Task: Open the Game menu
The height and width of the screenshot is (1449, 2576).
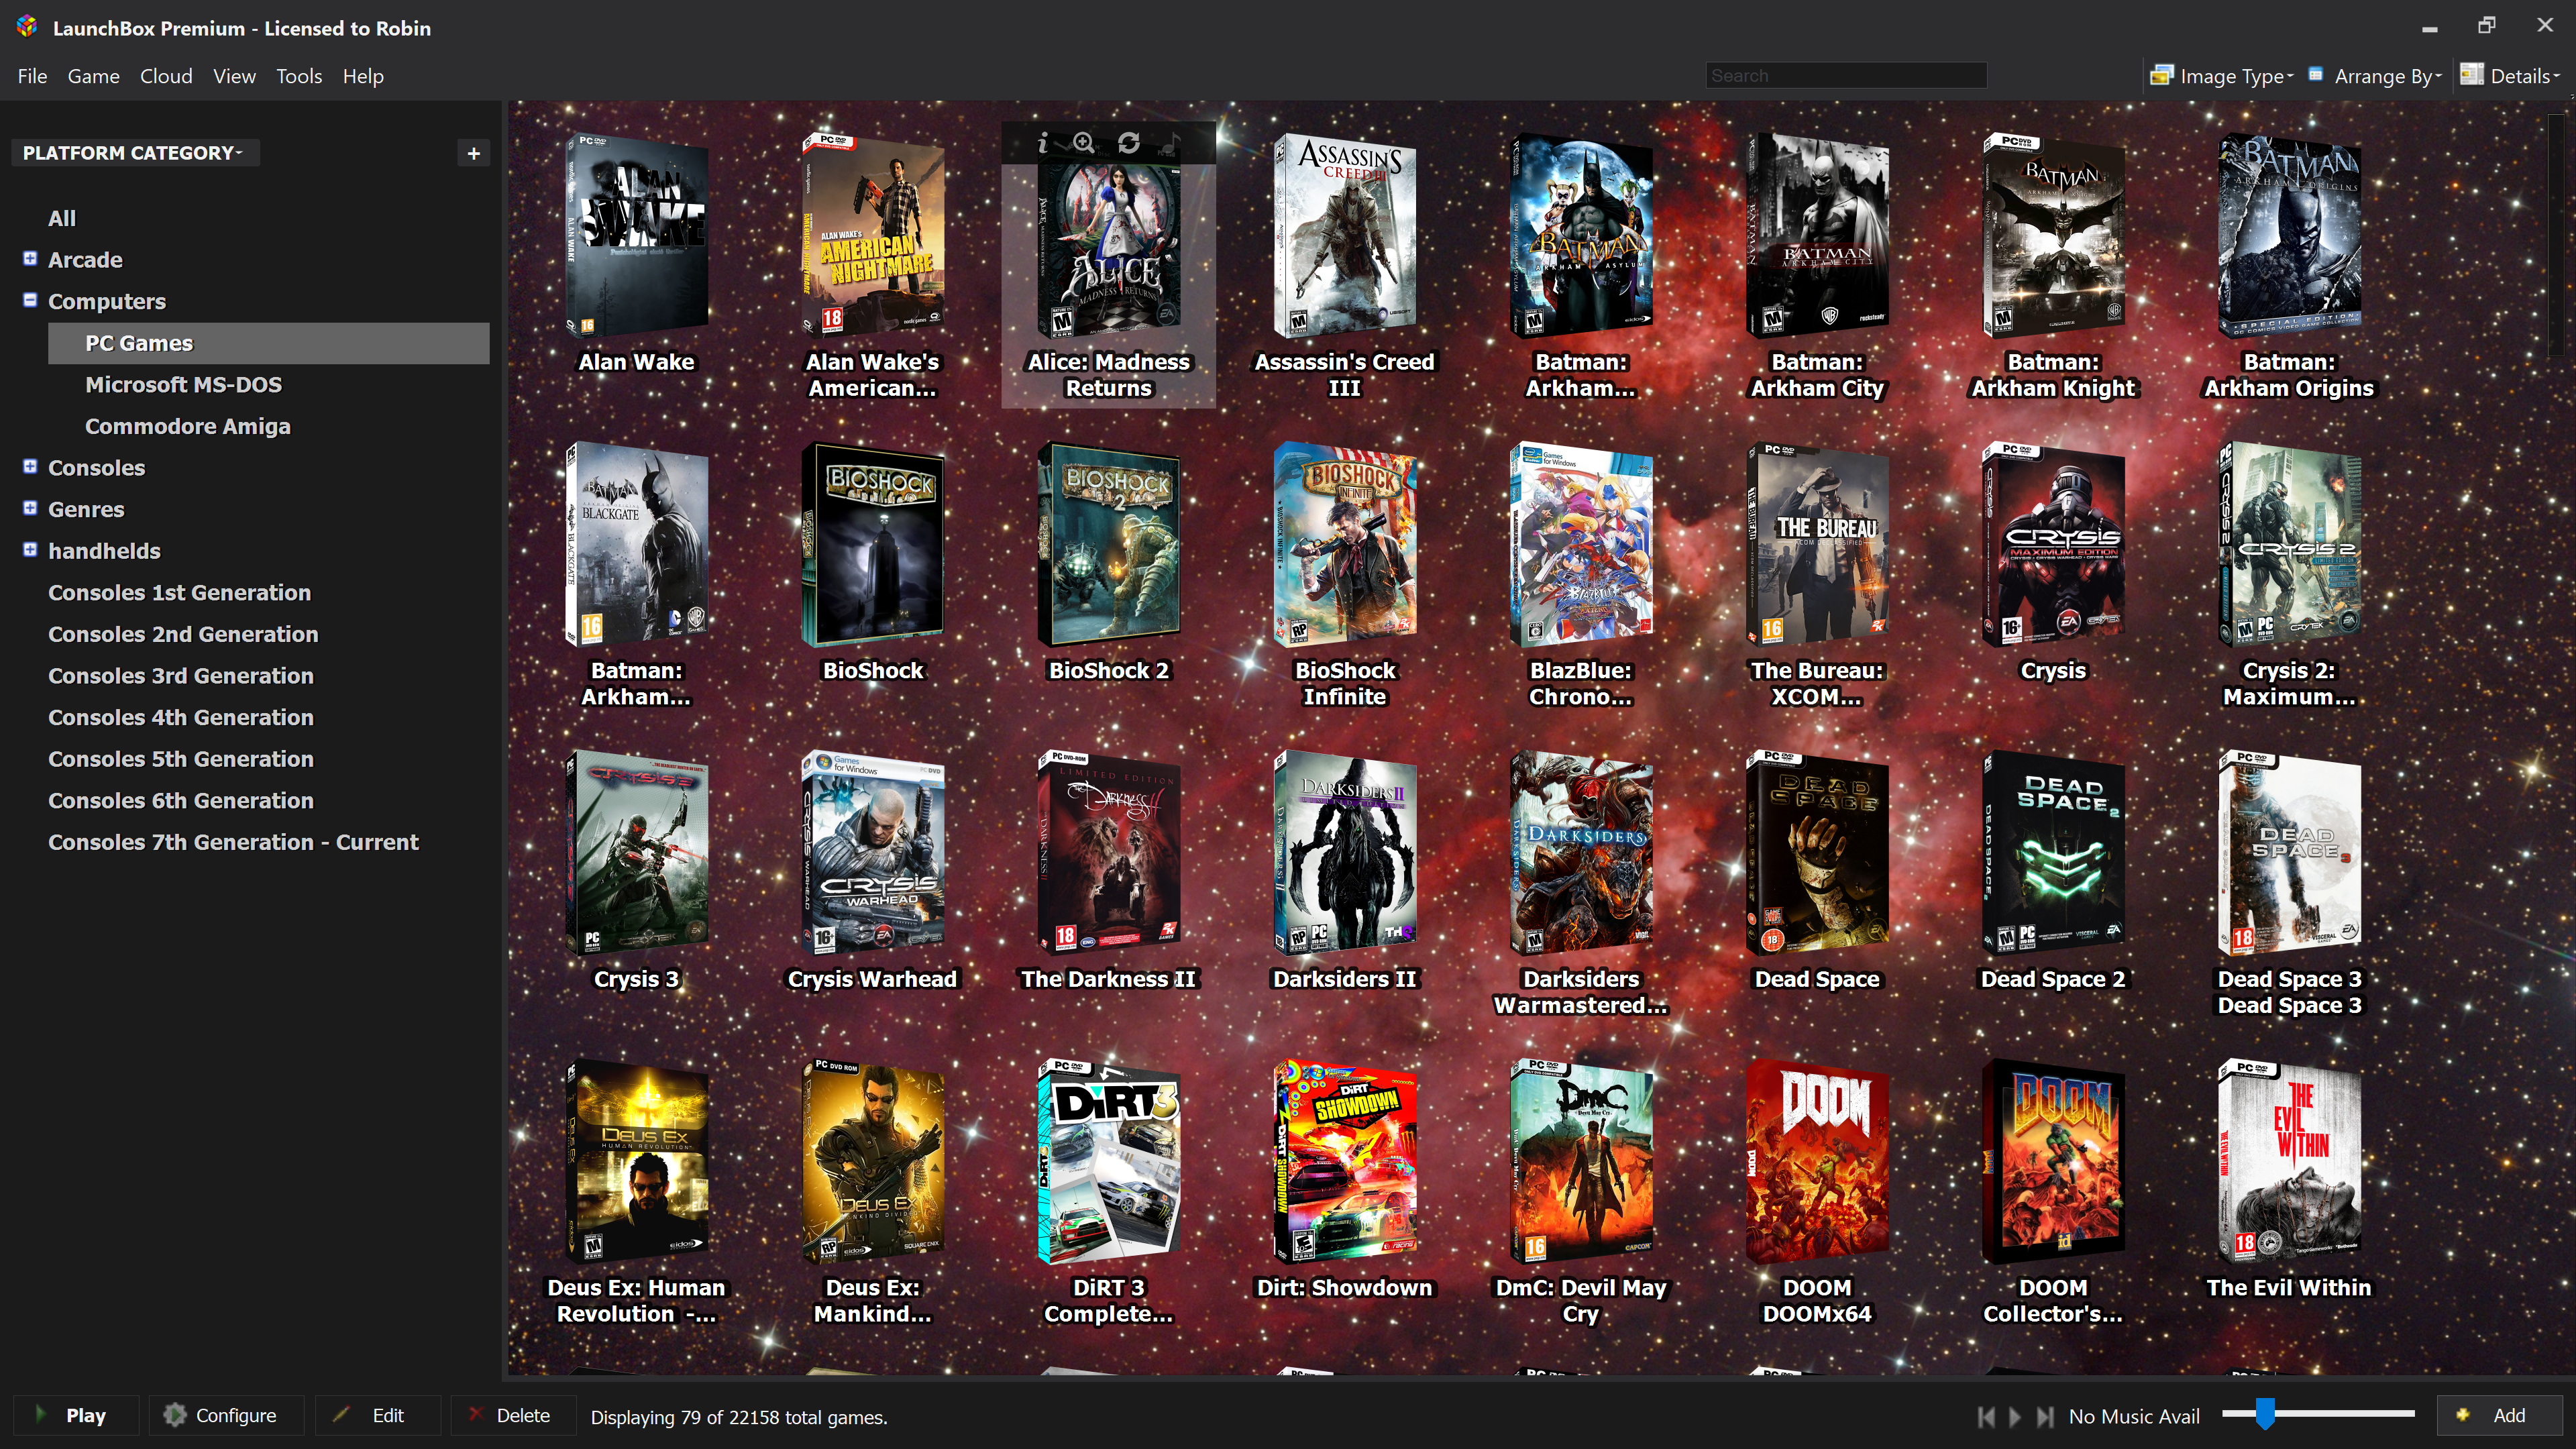Action: click(93, 76)
